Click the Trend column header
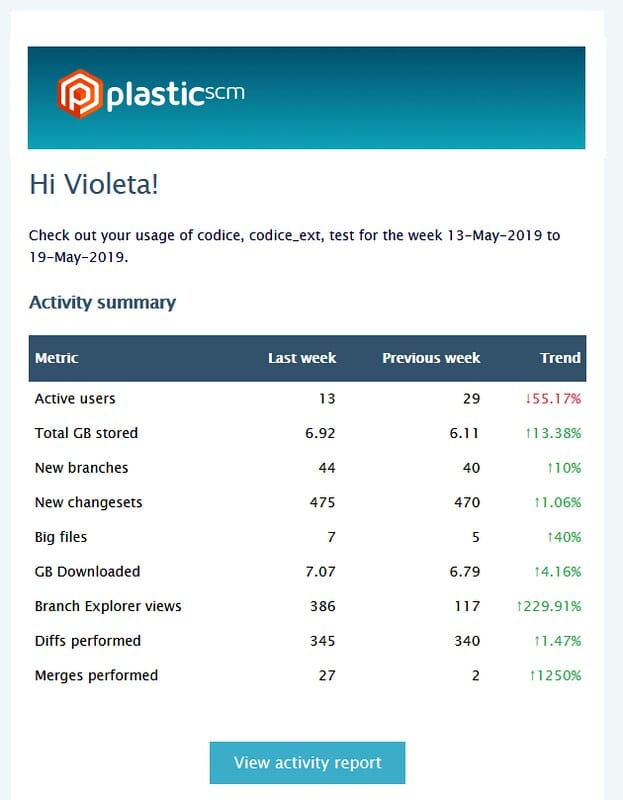Viewport: 623px width, 800px height. click(560, 358)
